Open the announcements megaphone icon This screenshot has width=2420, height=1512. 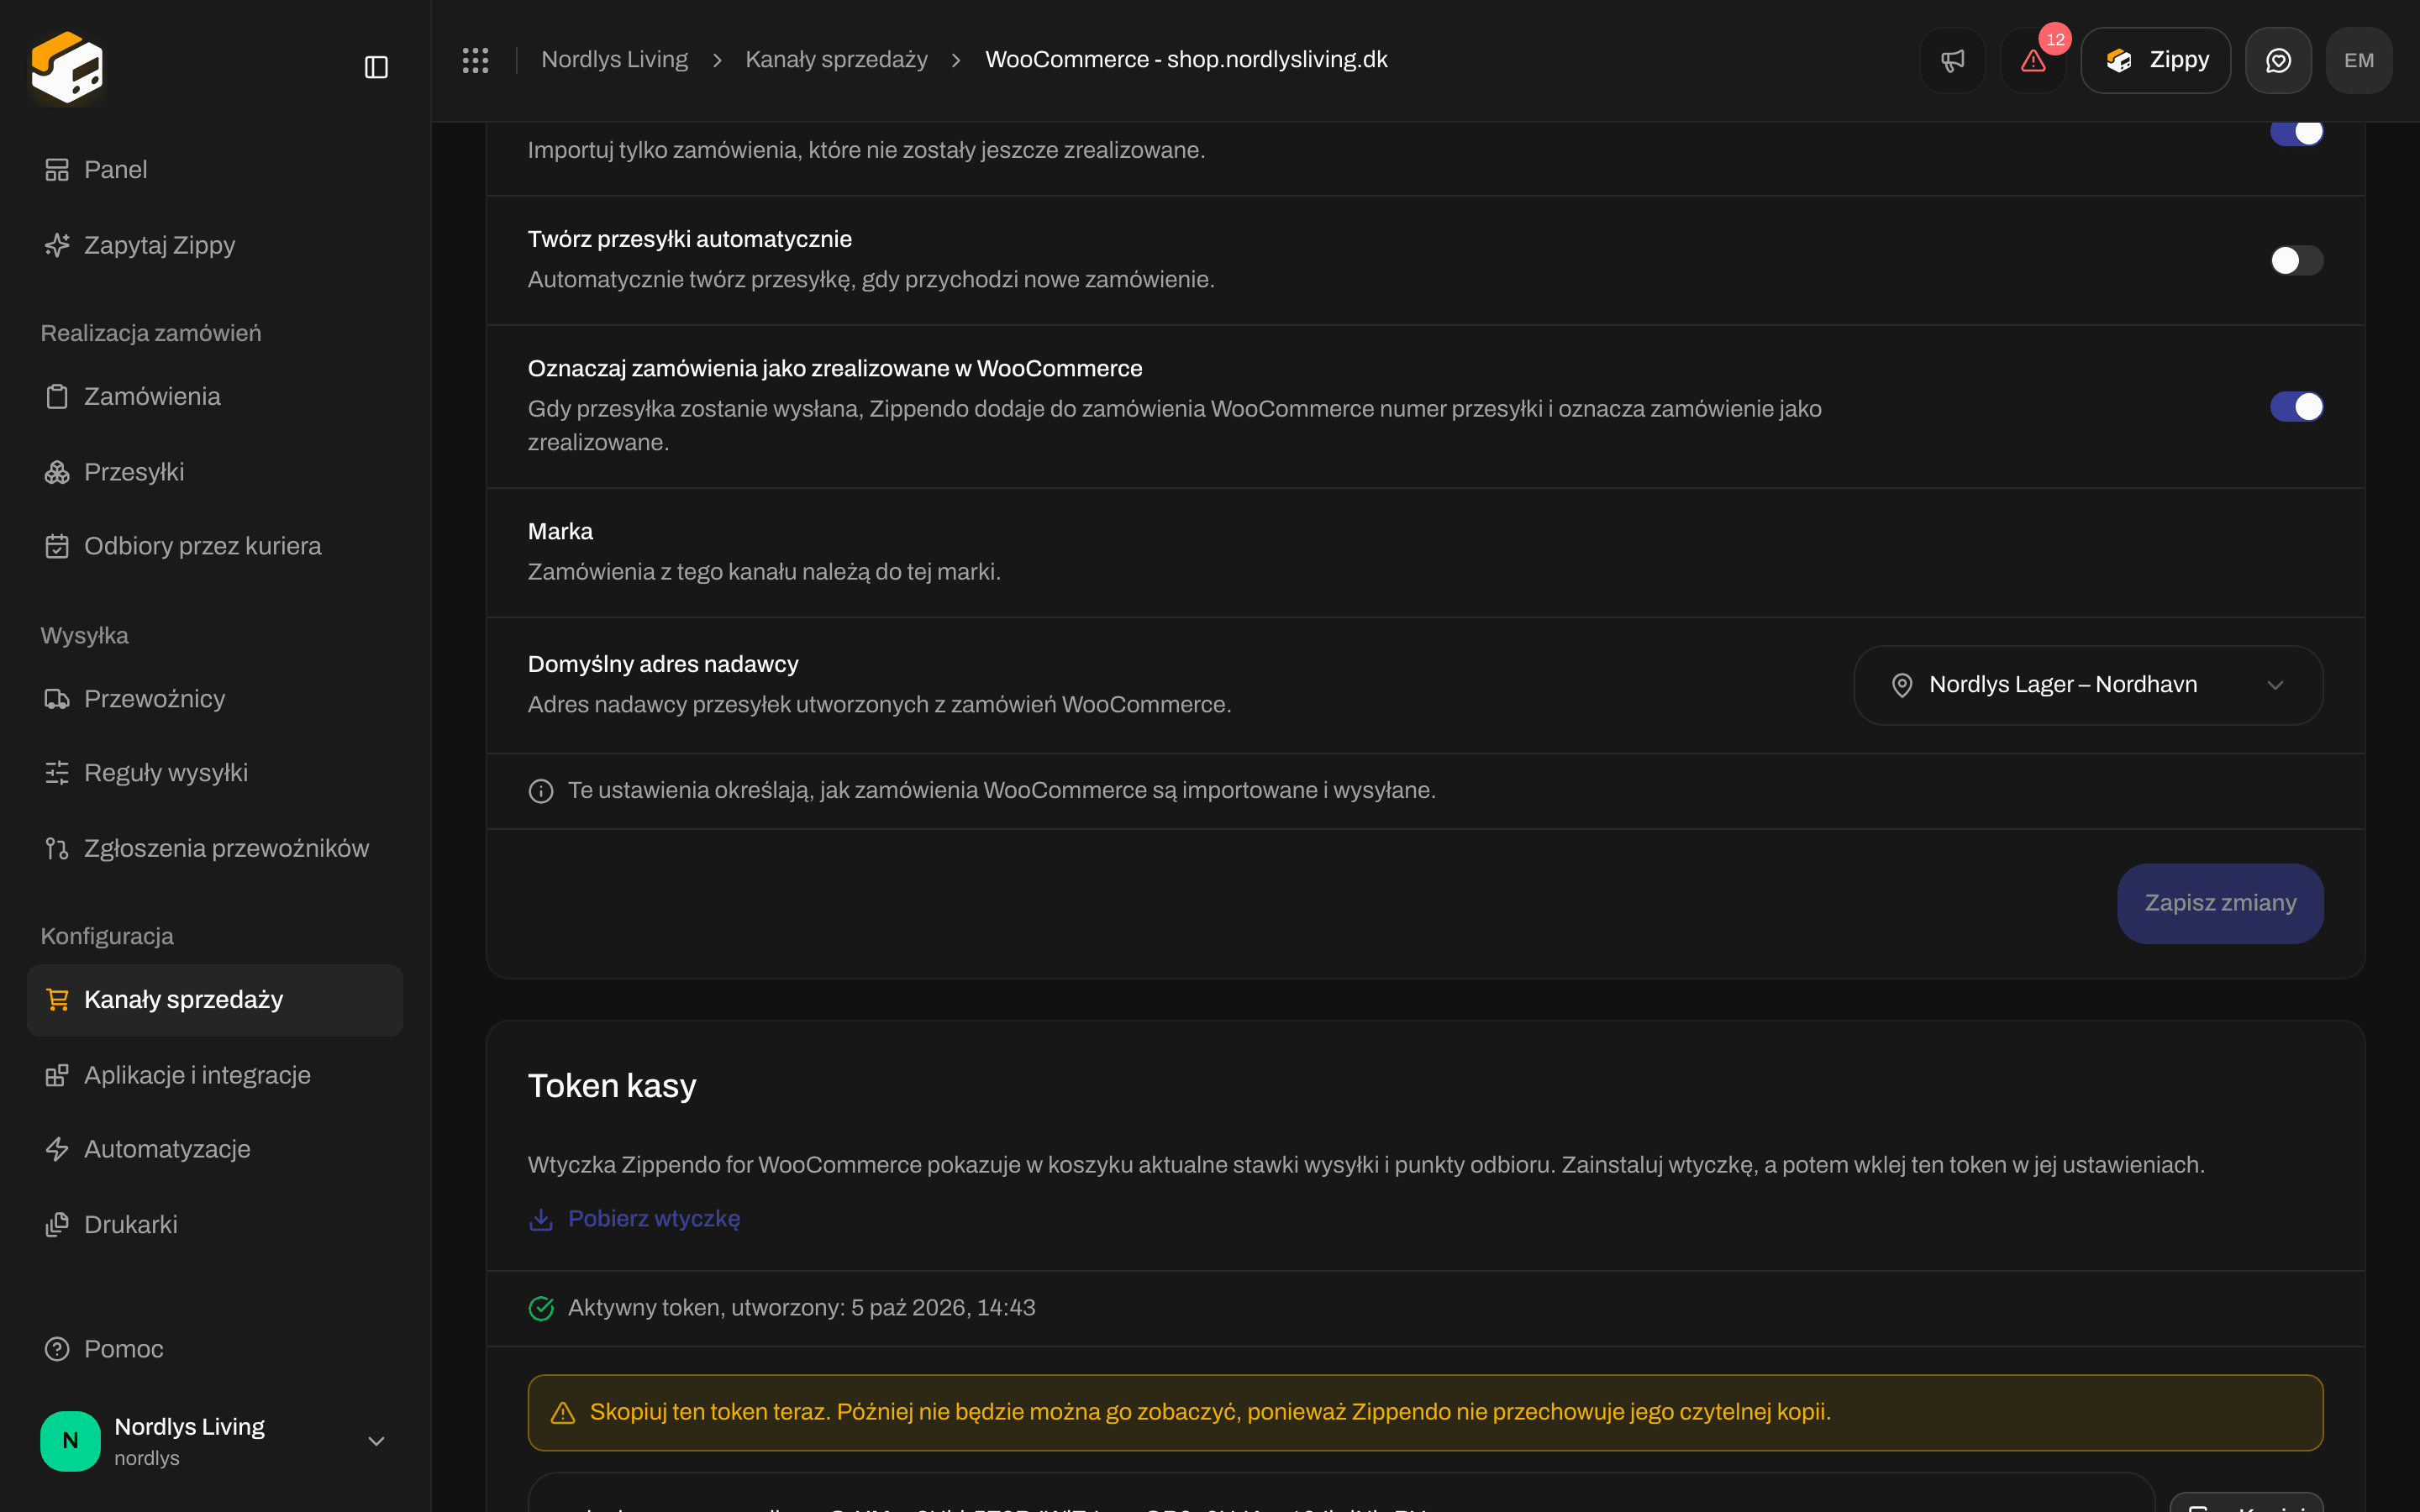coord(1952,60)
